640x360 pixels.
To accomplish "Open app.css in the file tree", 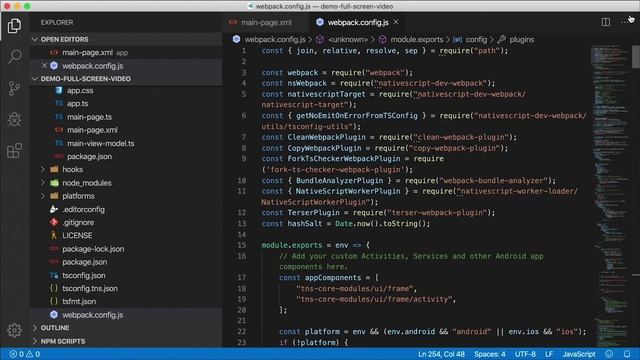I will tap(80, 91).
